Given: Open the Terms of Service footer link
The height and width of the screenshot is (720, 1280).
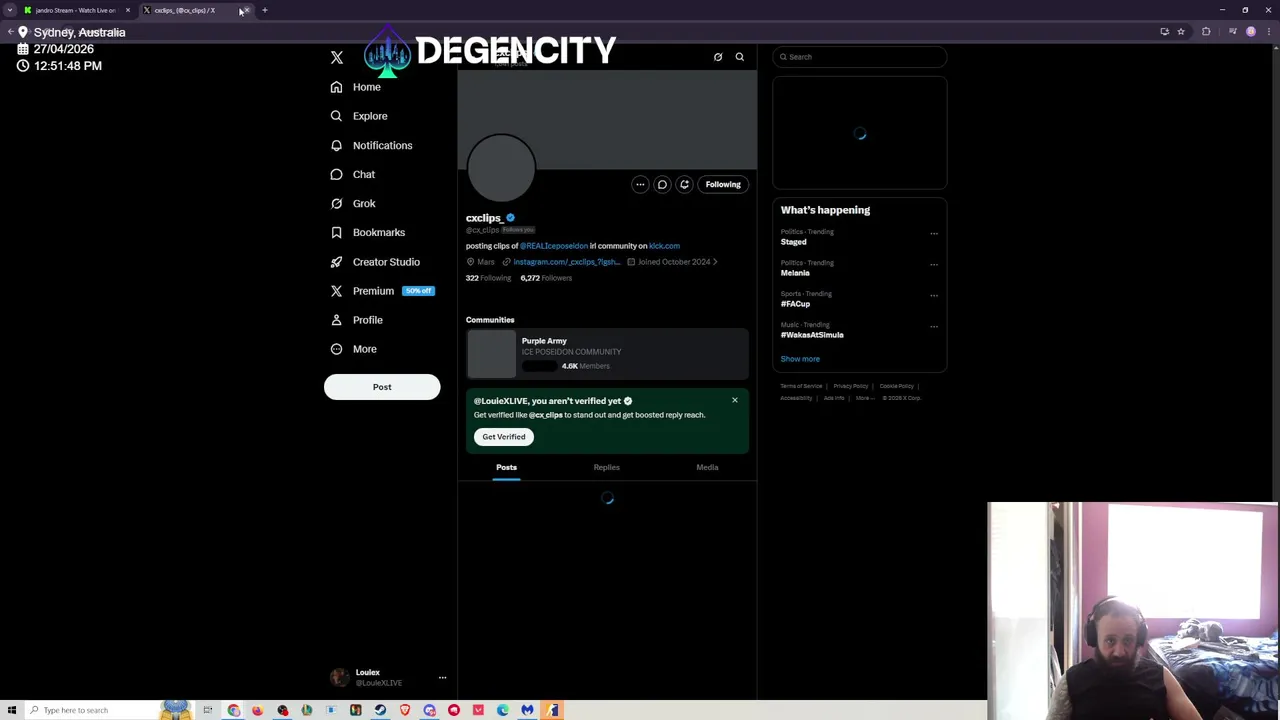Looking at the screenshot, I should tap(801, 386).
